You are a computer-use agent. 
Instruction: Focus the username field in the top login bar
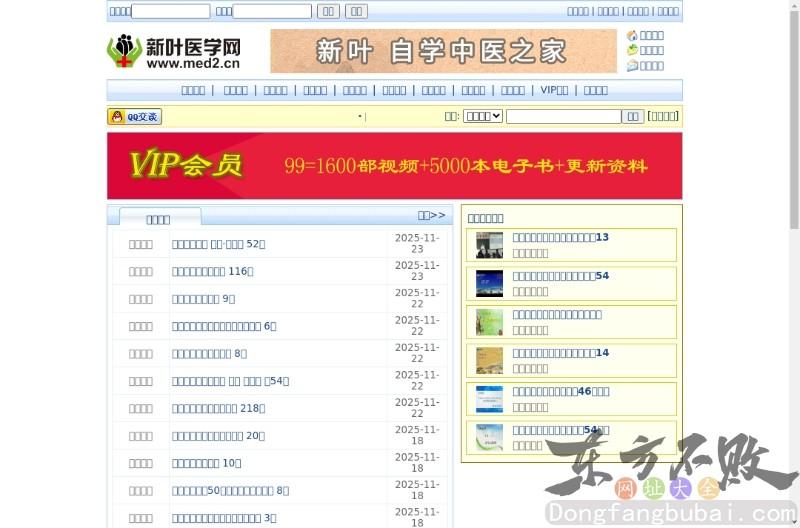point(170,11)
